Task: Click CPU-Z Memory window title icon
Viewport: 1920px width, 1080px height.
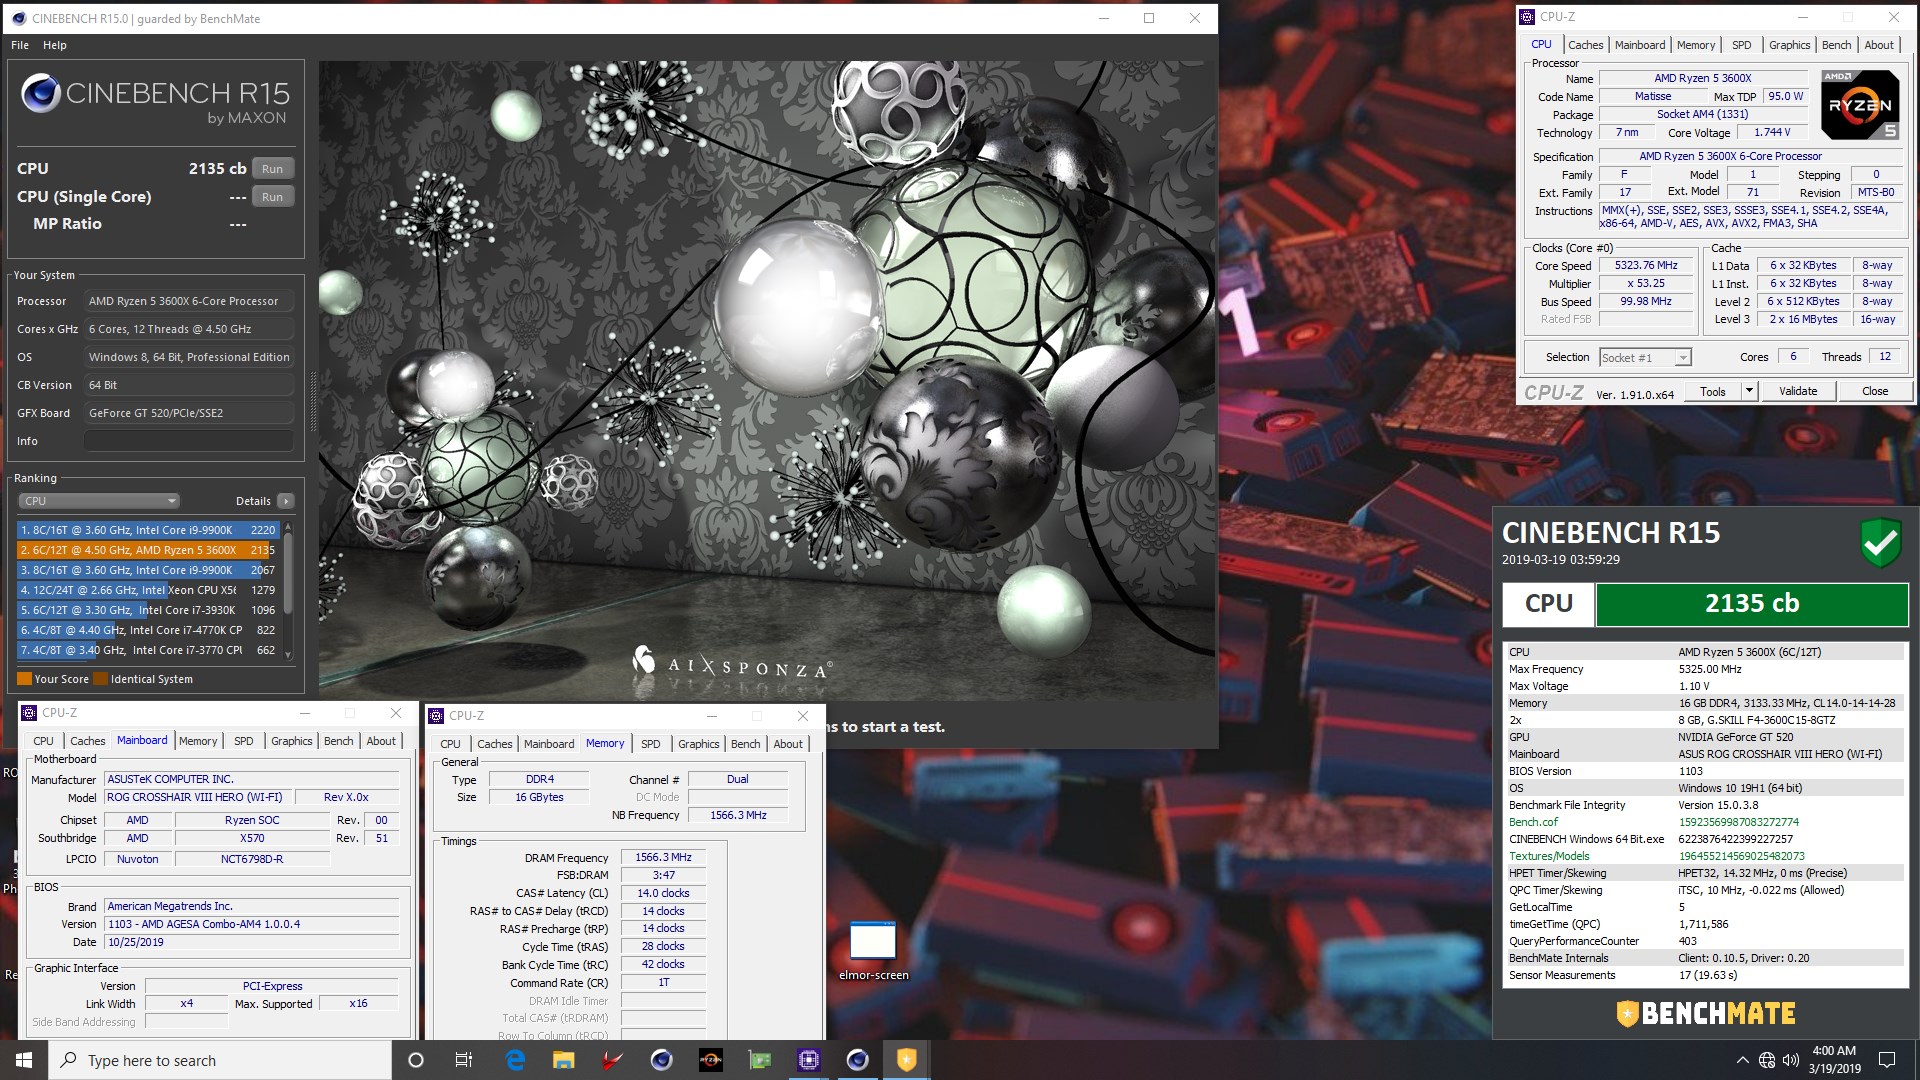Action: click(x=436, y=716)
